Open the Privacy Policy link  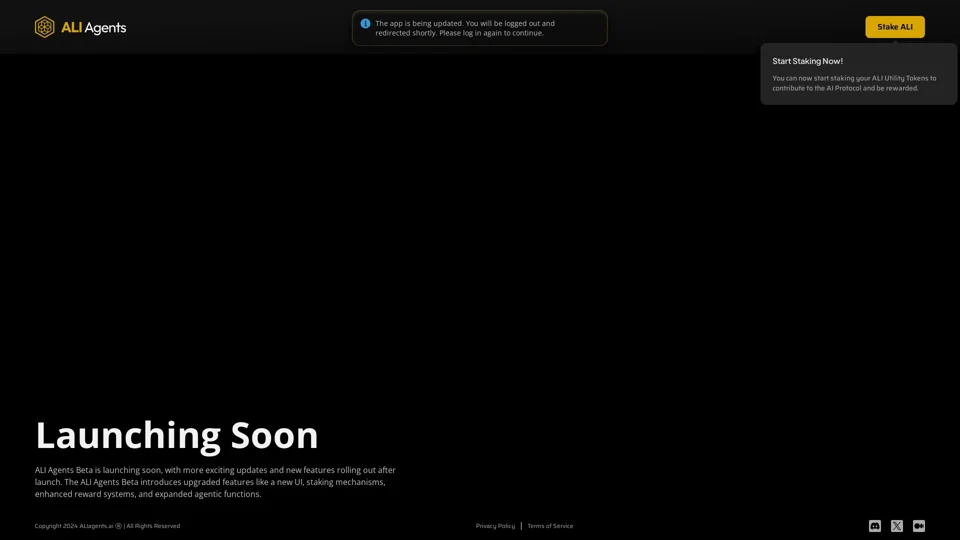[x=495, y=526]
